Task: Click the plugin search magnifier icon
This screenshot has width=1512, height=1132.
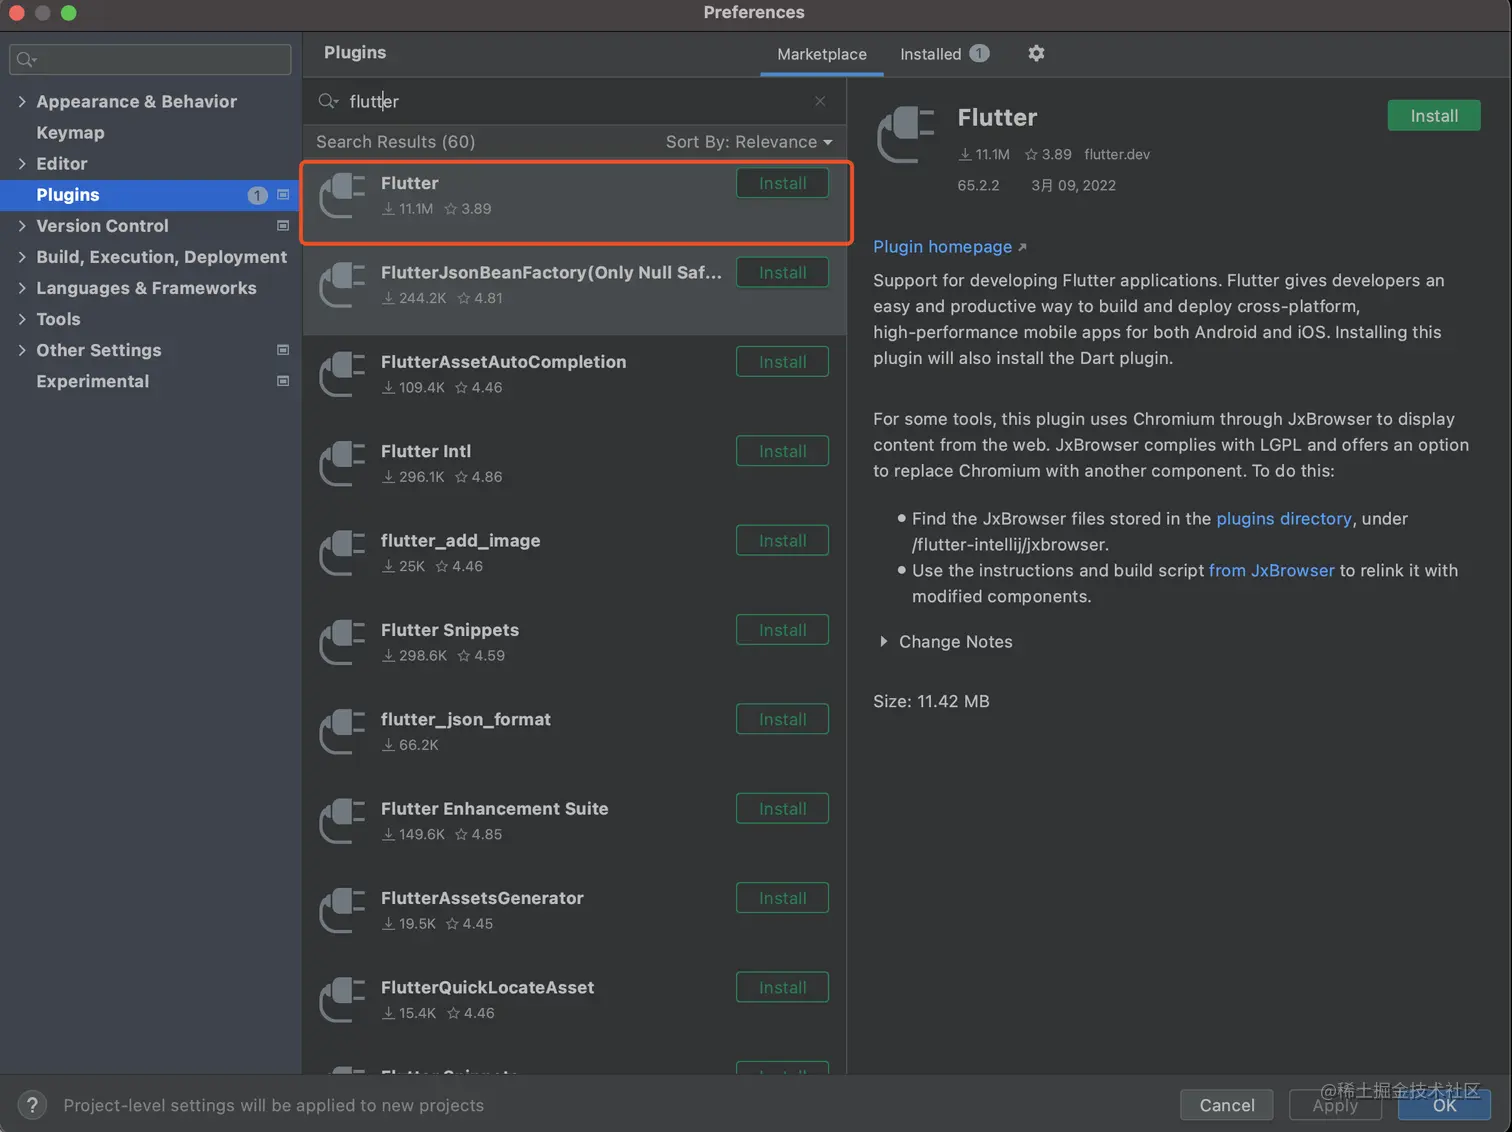Action: click(328, 101)
